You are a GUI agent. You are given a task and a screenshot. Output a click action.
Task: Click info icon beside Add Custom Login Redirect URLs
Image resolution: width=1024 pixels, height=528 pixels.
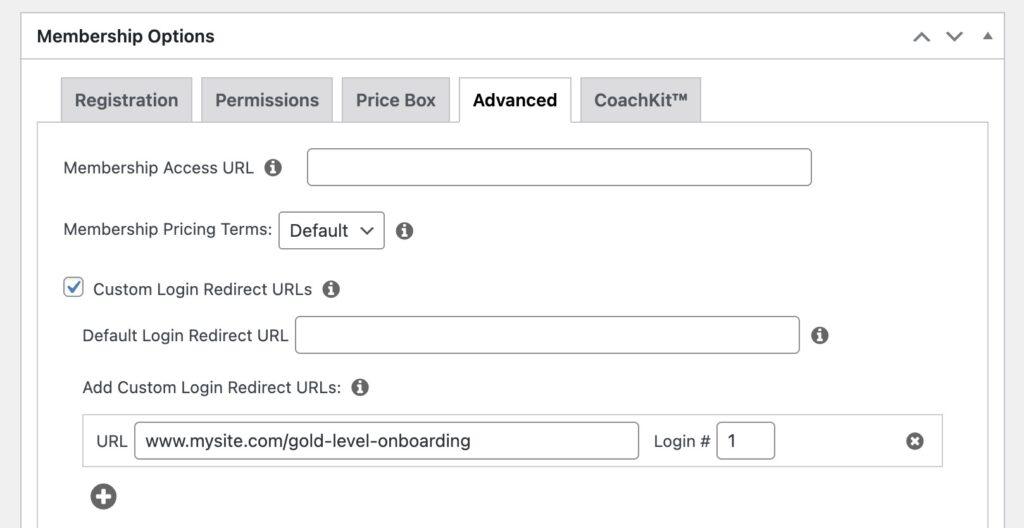(x=360, y=387)
